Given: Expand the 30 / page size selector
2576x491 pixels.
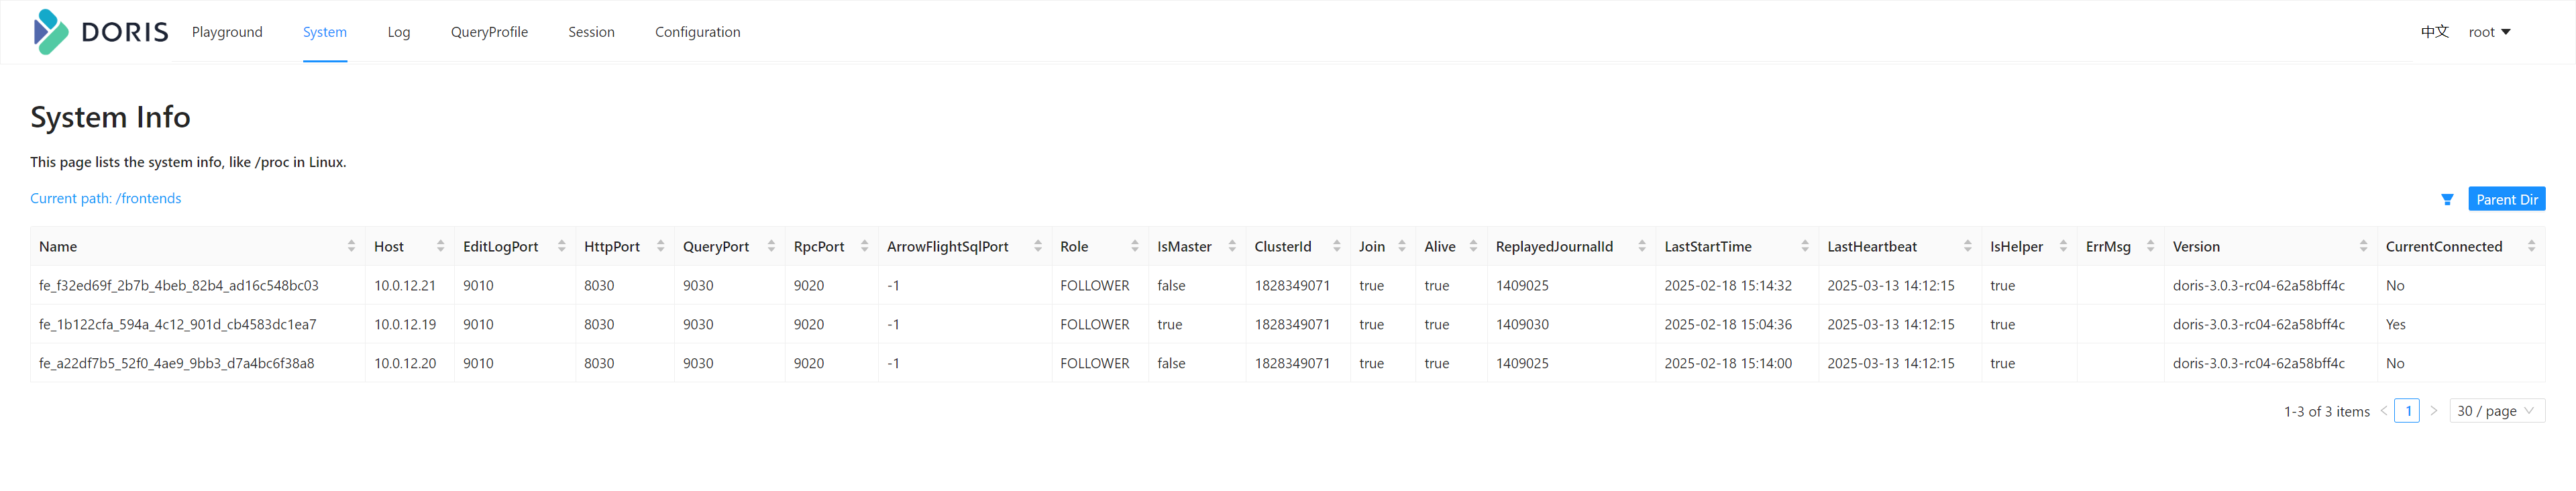Looking at the screenshot, I should tap(2496, 411).
